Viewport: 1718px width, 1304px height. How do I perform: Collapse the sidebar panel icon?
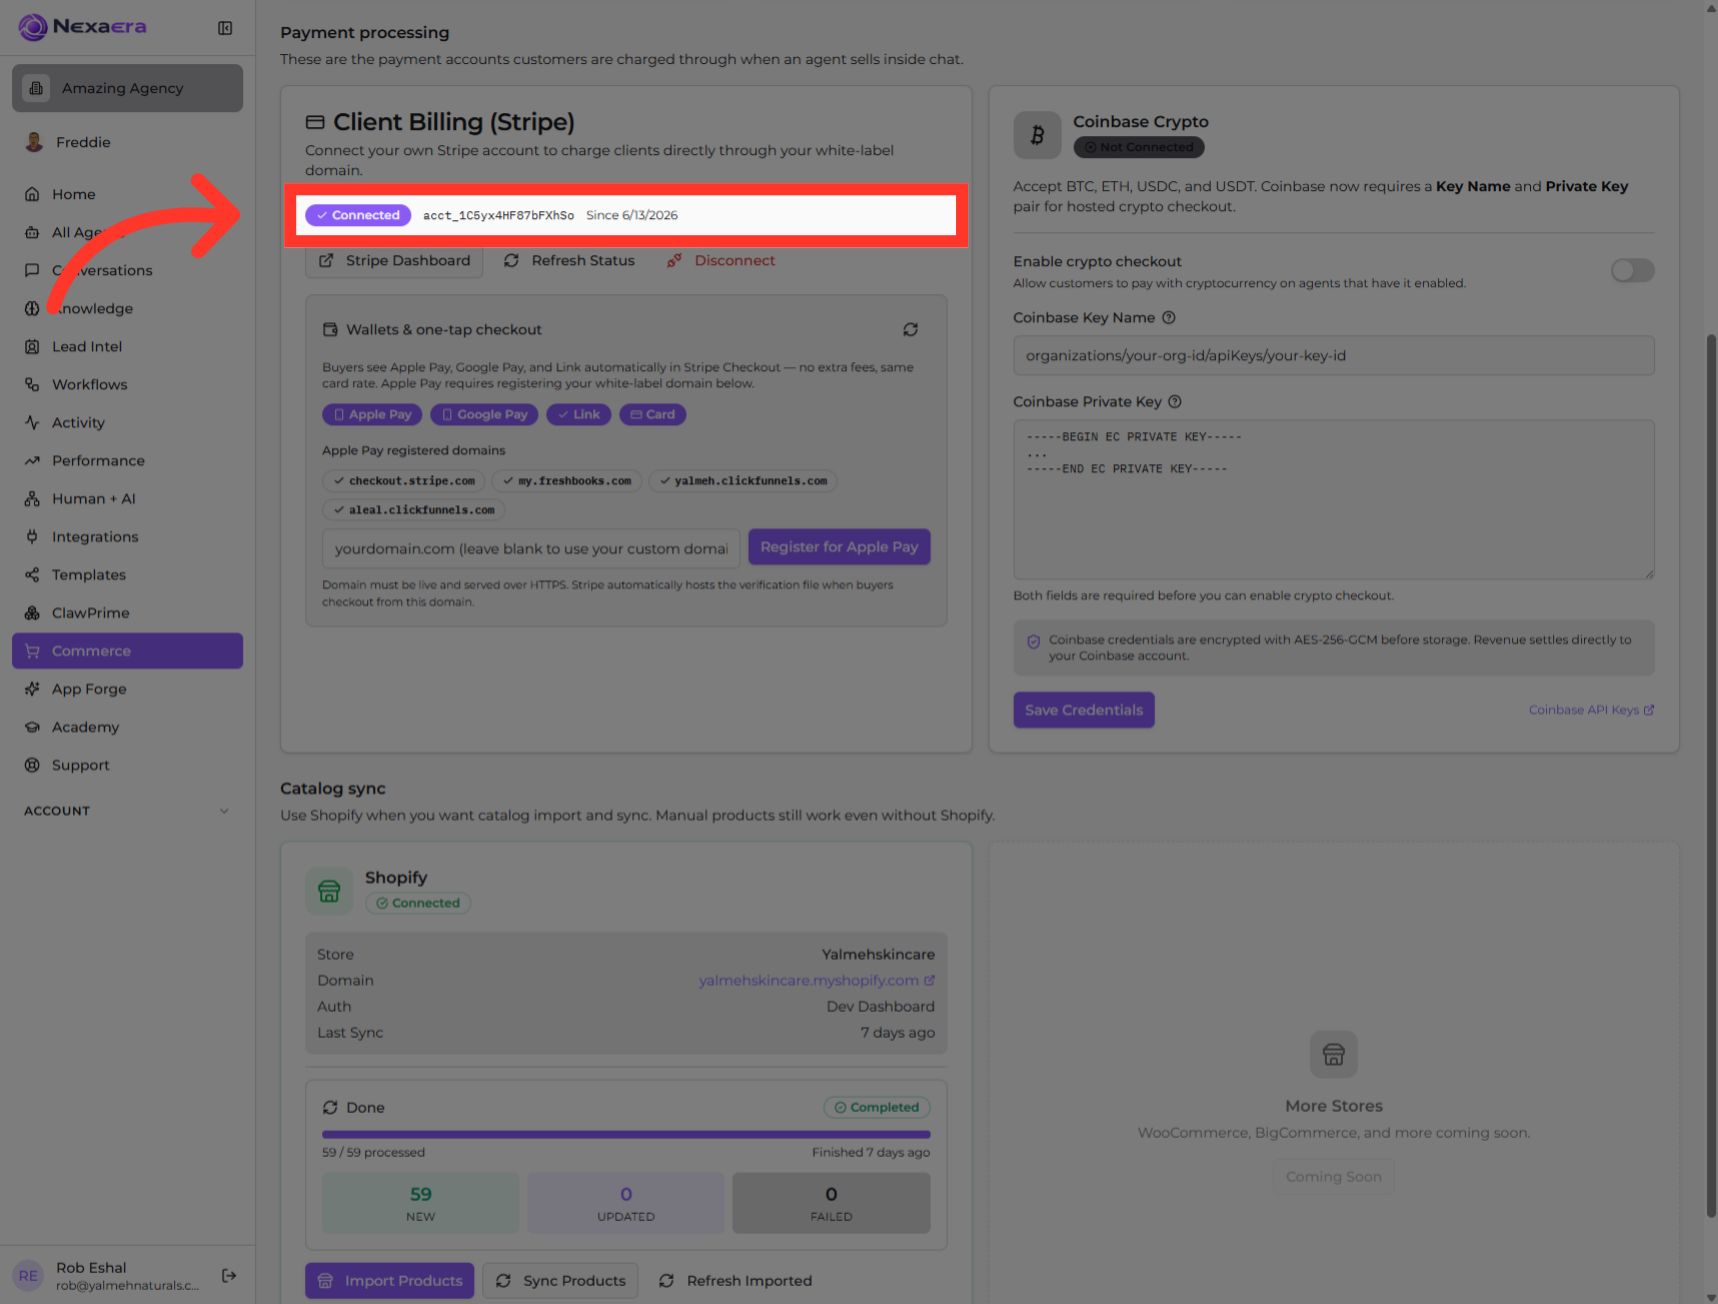[x=225, y=28]
